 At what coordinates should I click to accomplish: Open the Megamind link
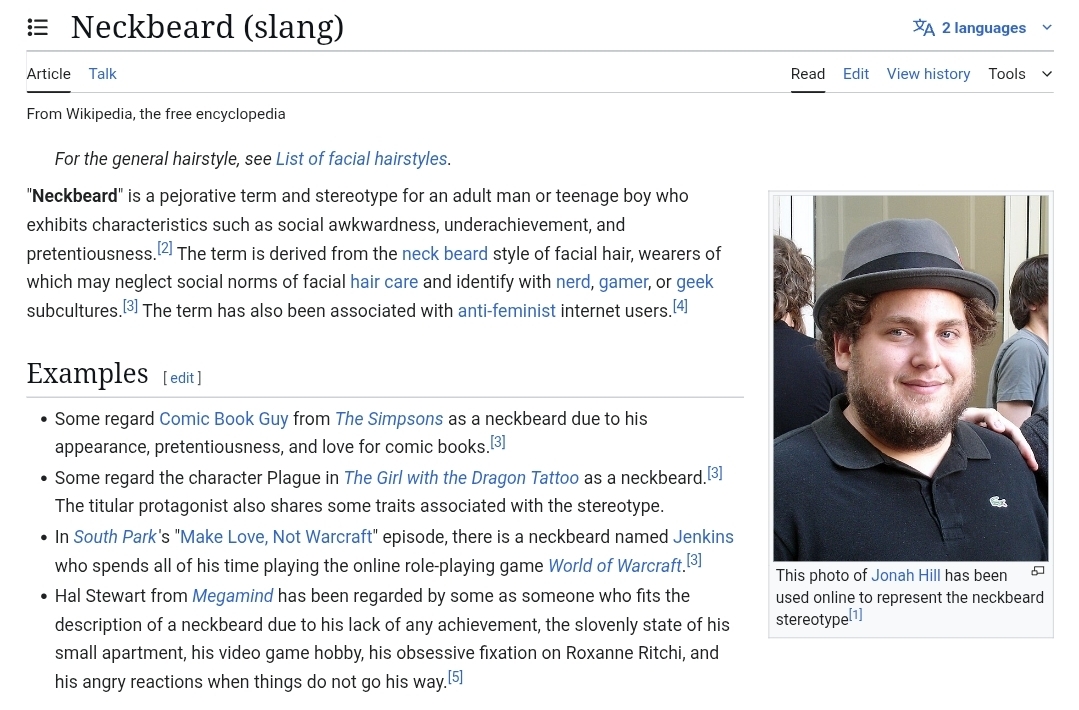[x=233, y=596]
